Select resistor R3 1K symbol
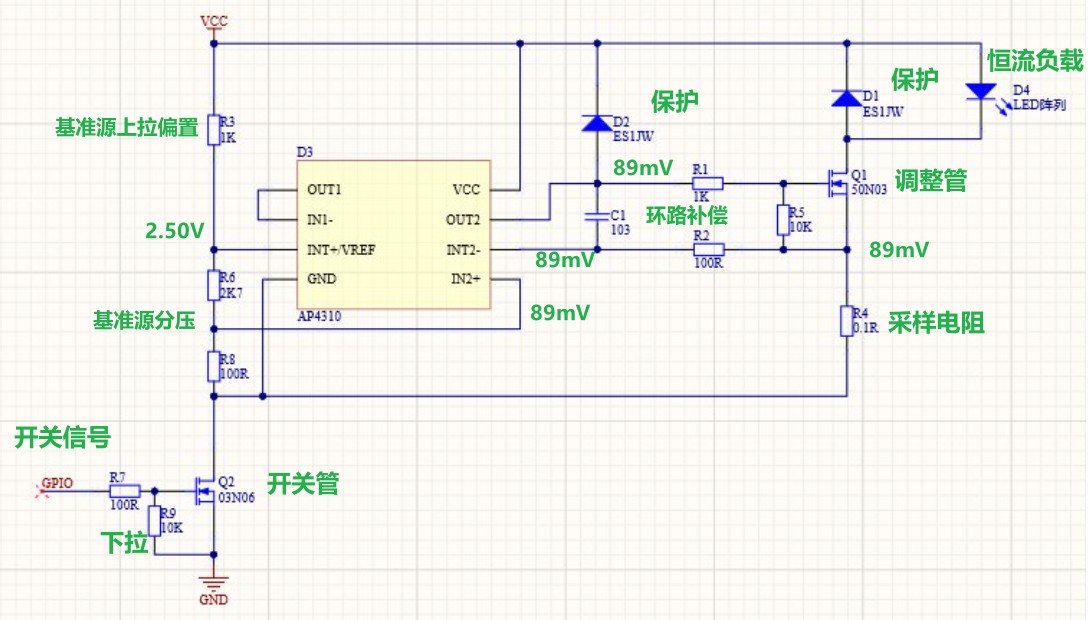 click(214, 129)
